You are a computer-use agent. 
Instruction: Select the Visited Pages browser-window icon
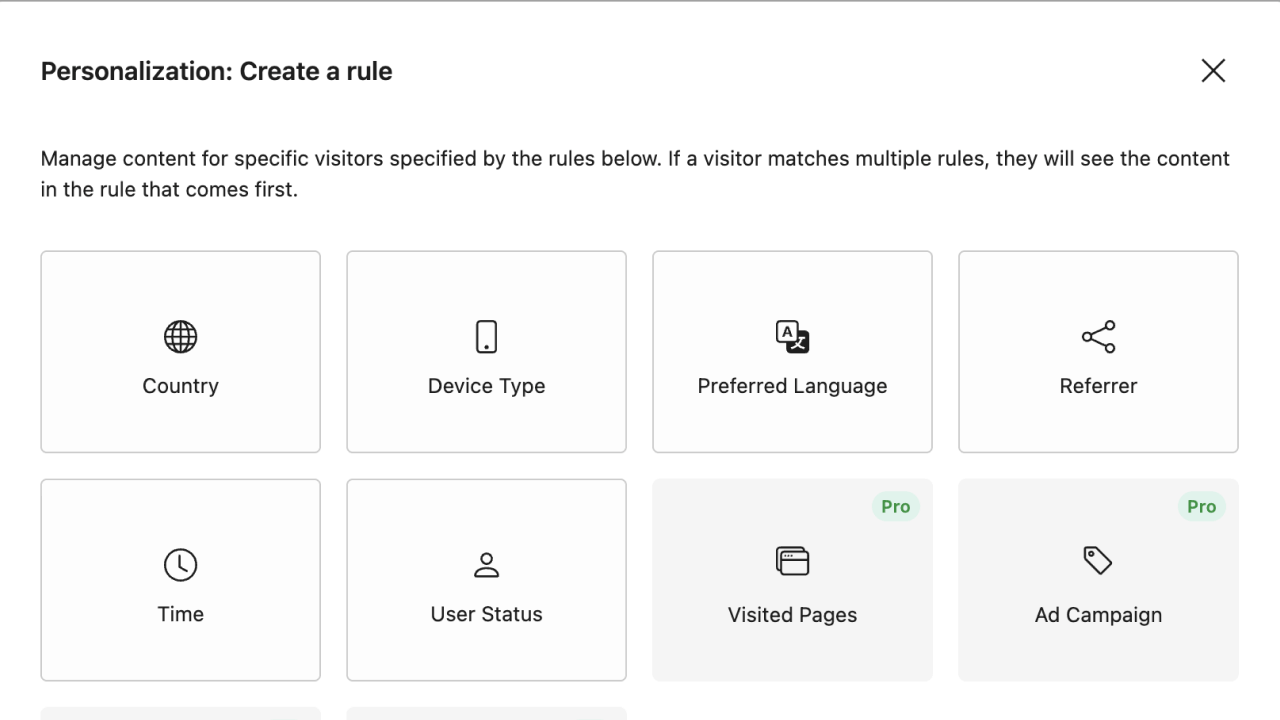[x=792, y=560]
